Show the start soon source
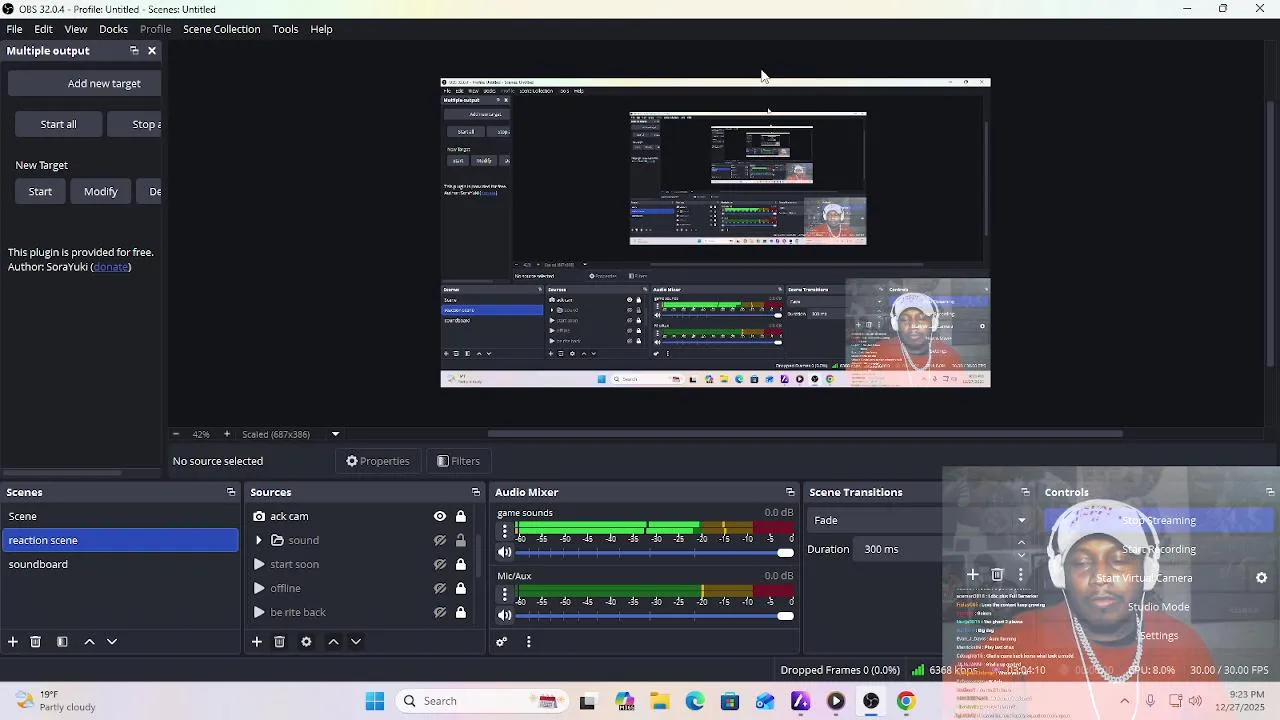 (x=440, y=564)
